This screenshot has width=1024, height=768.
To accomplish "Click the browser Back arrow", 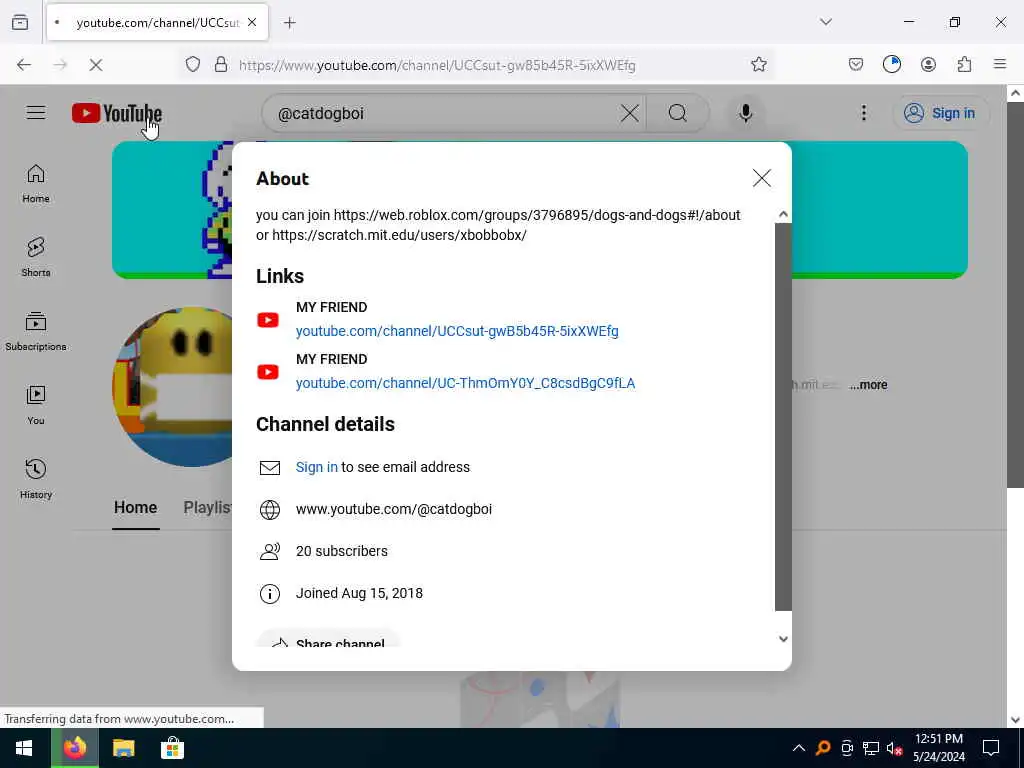I will pos(24,64).
